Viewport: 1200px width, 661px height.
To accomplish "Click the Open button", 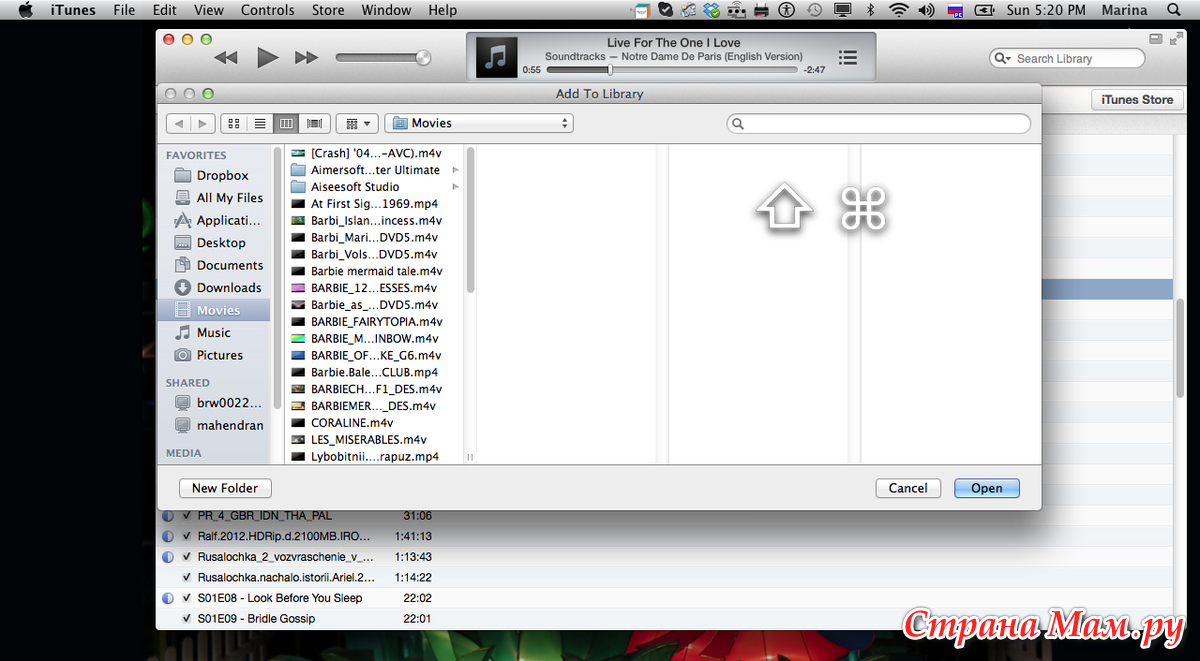I will (x=987, y=488).
